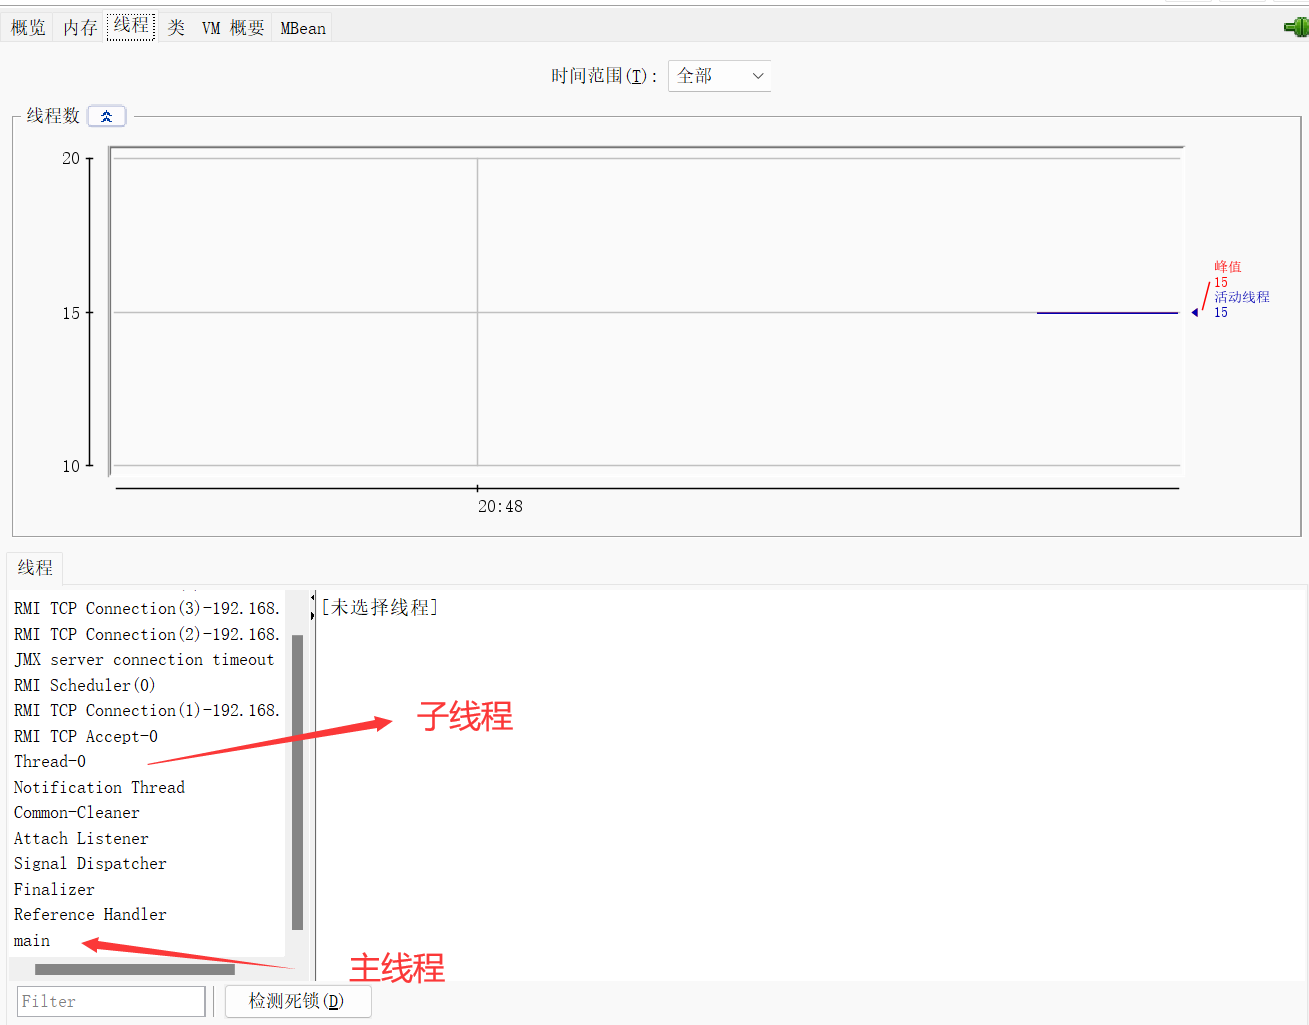
Task: Click the Filter input field
Action: tap(111, 1001)
